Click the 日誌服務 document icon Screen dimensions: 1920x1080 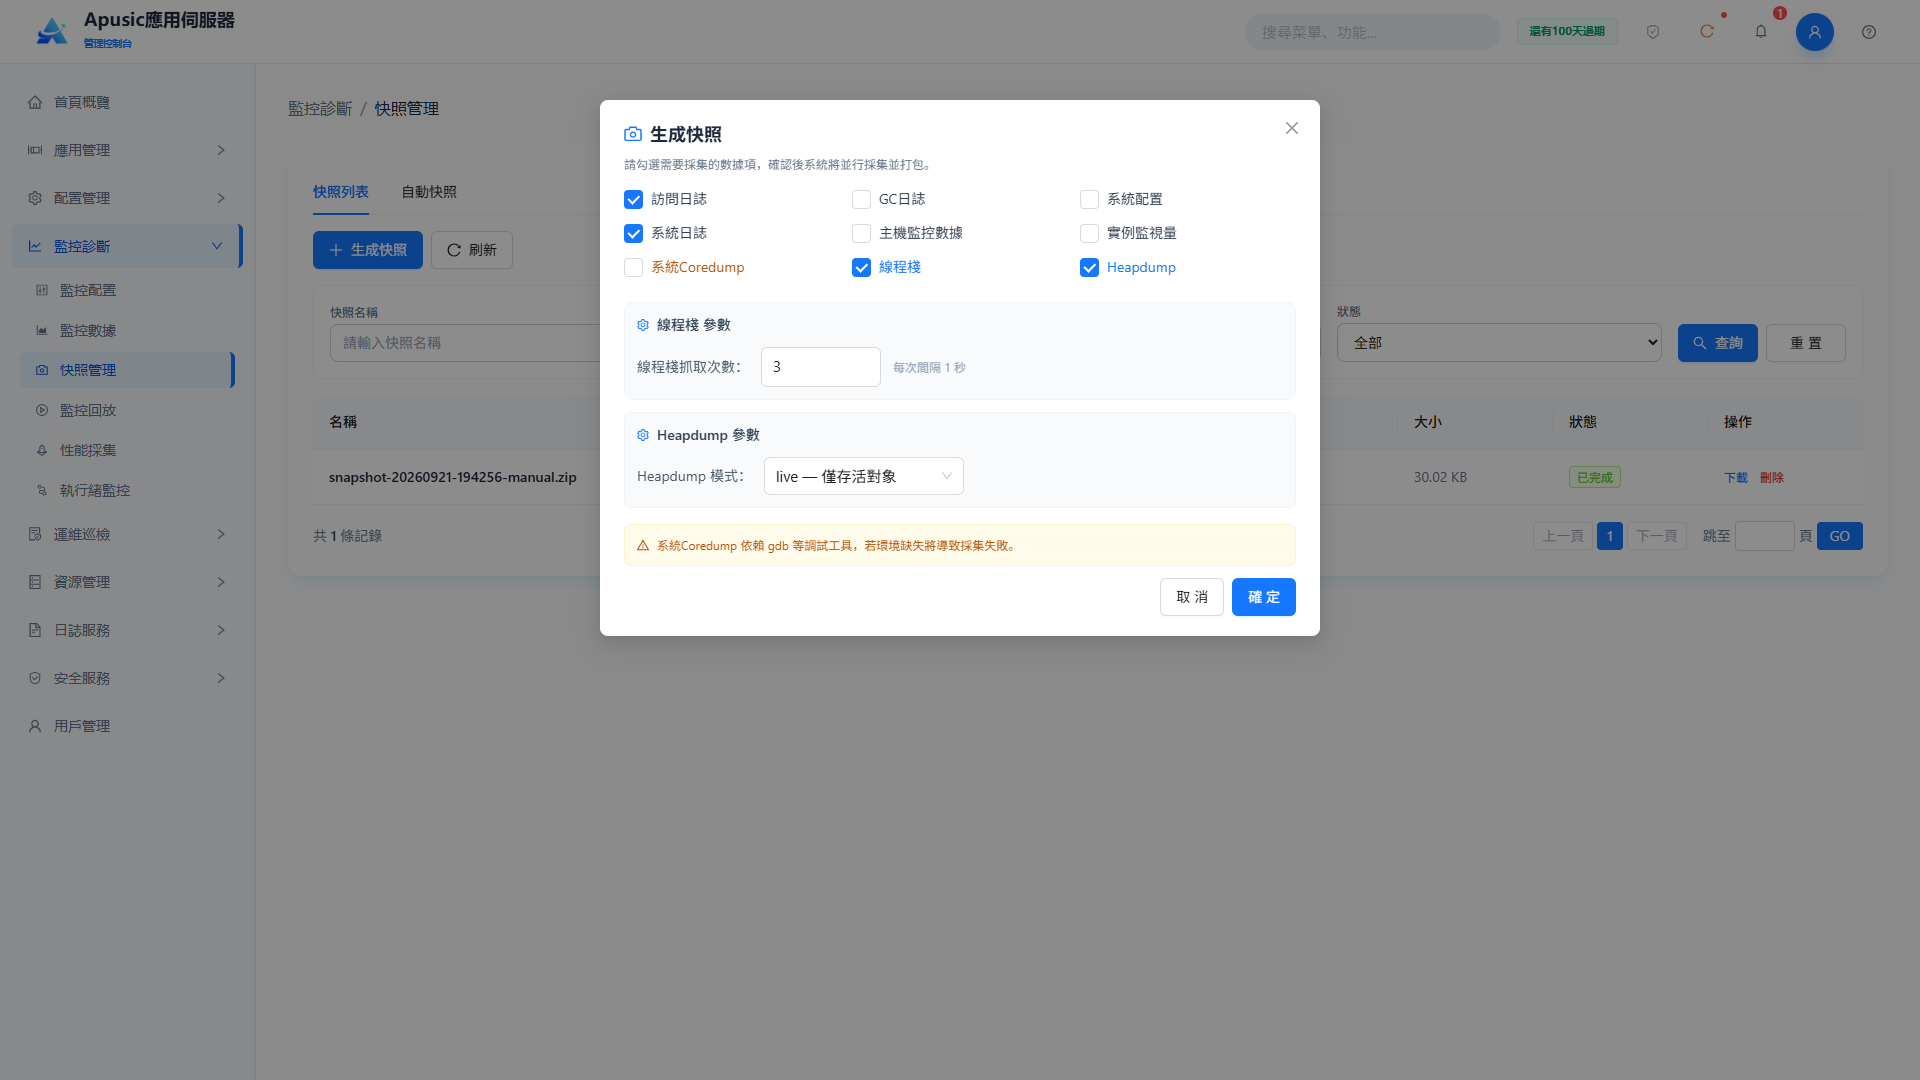[35, 630]
